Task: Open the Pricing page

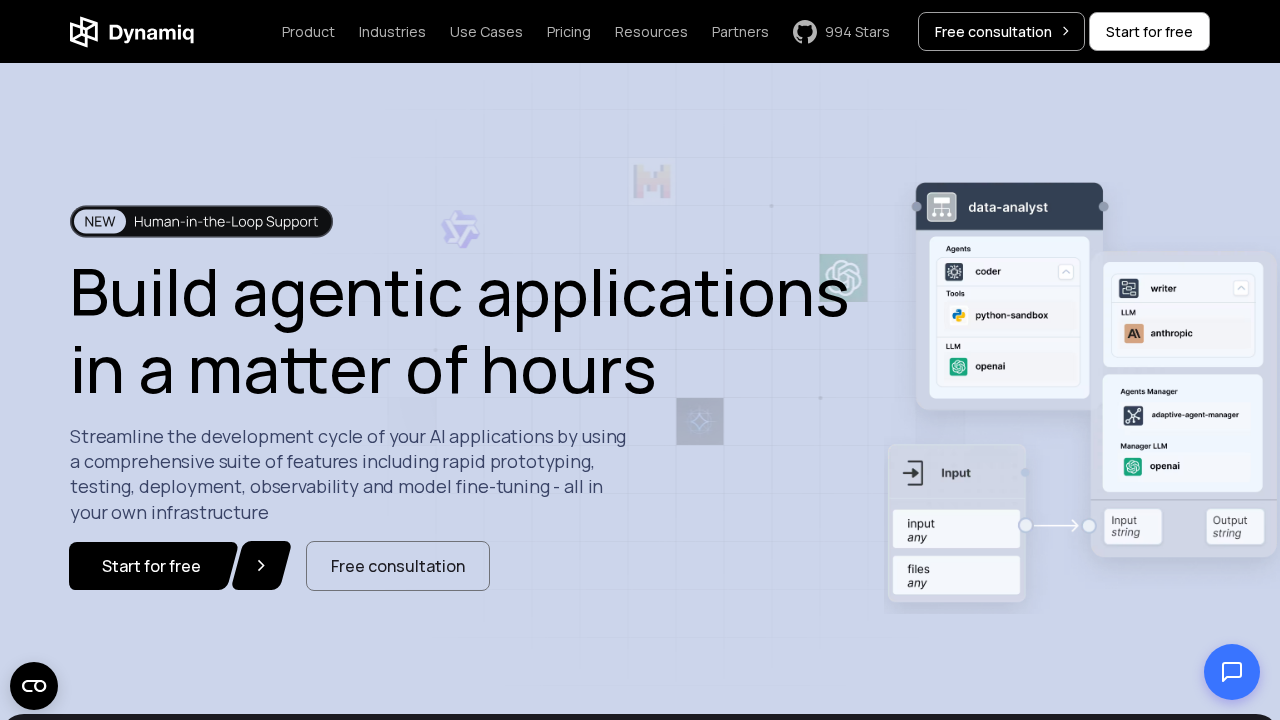Action: pos(568,32)
